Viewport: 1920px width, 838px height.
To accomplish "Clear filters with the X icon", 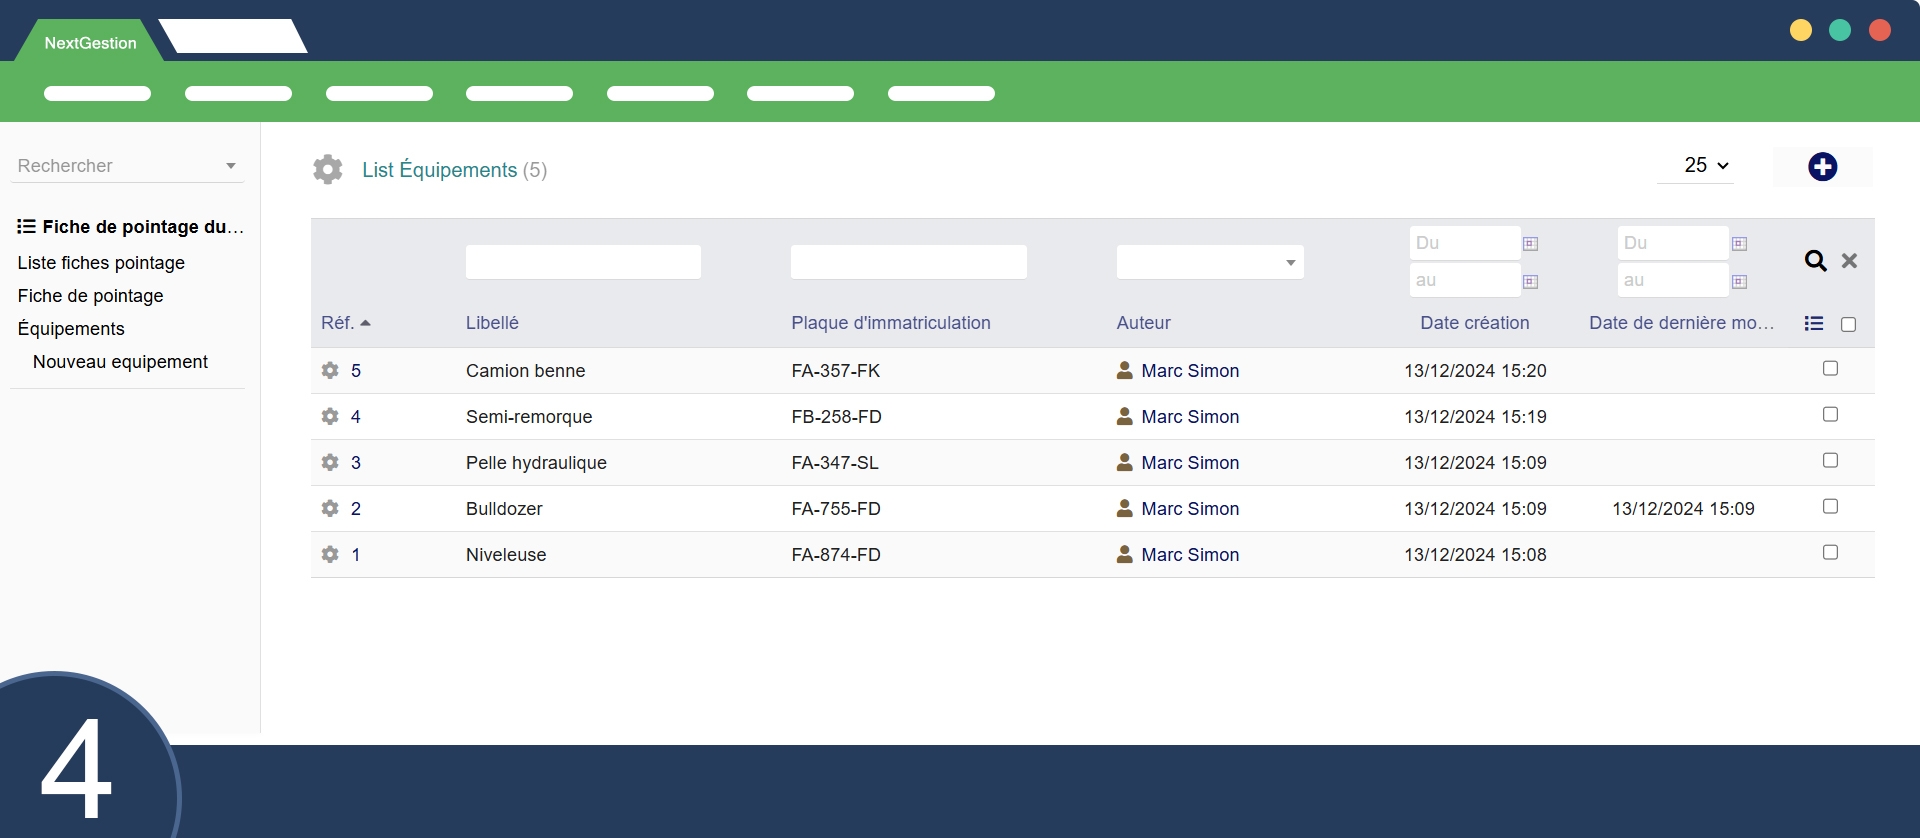I will coord(1849,261).
